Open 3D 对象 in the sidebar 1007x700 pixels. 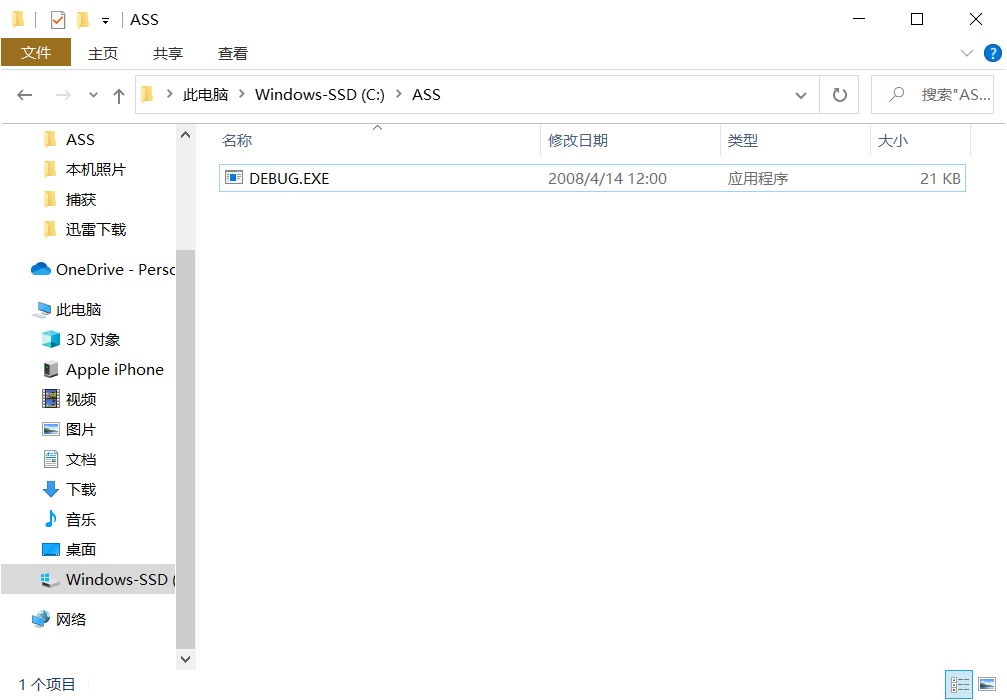pyautogui.click(x=92, y=340)
